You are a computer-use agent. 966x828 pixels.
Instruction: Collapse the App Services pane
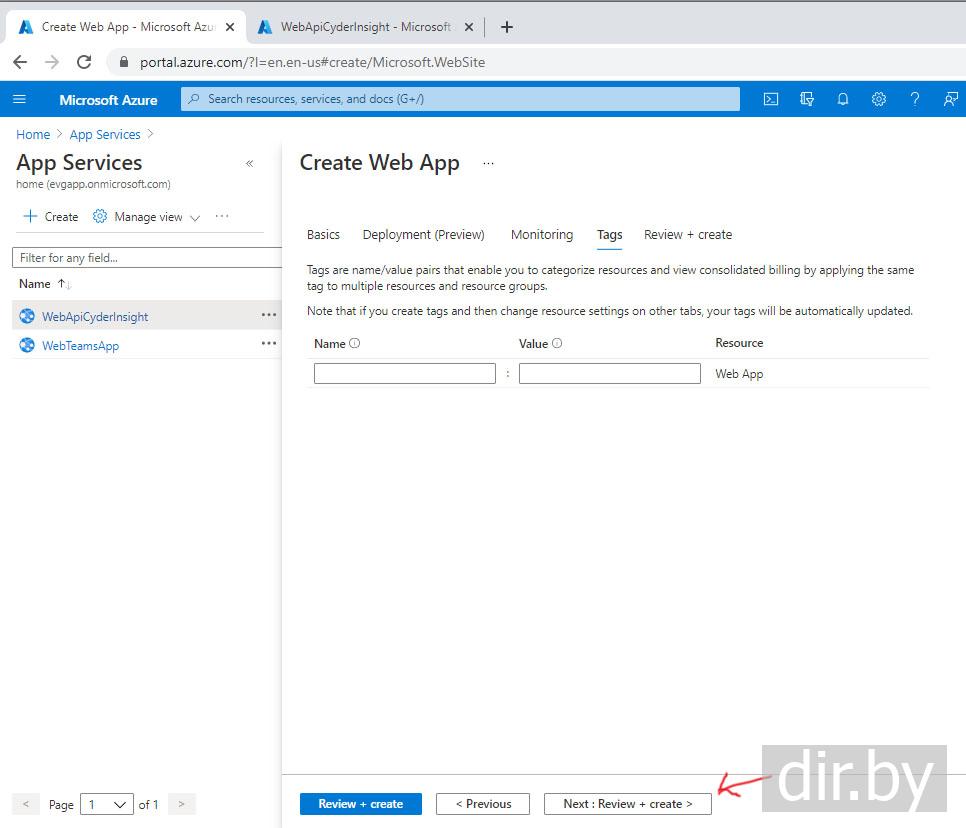click(249, 164)
